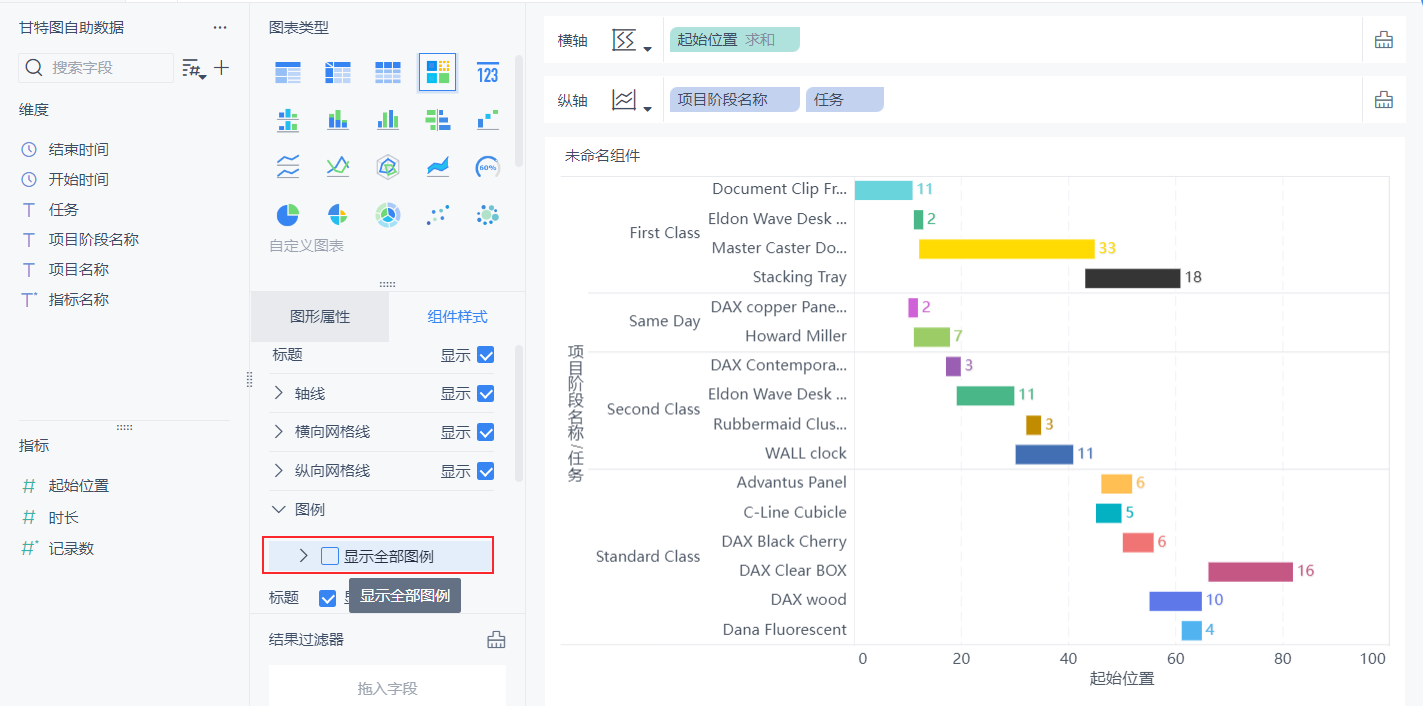Select the rose chart type

[338, 214]
